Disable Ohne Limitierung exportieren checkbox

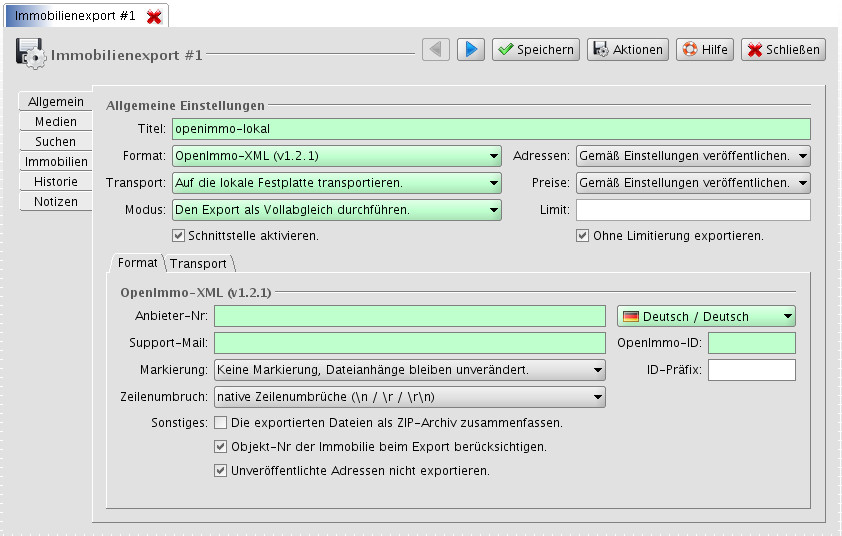582,236
